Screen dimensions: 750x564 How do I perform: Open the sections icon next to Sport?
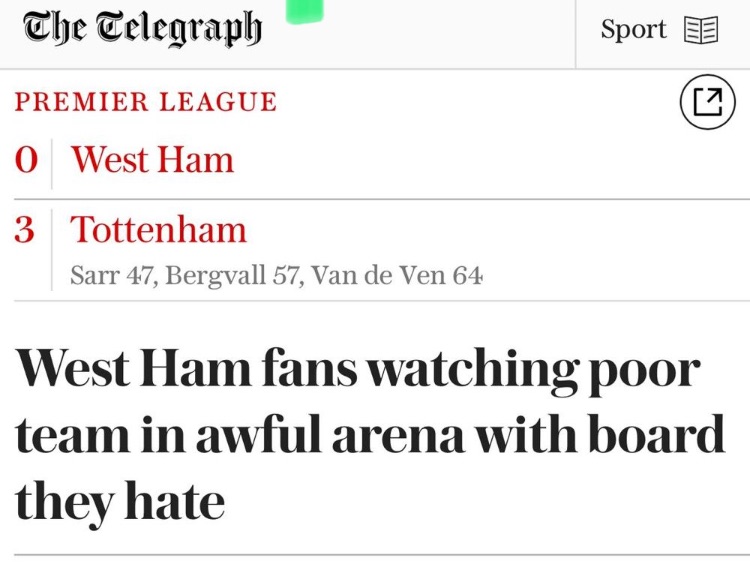click(x=701, y=30)
